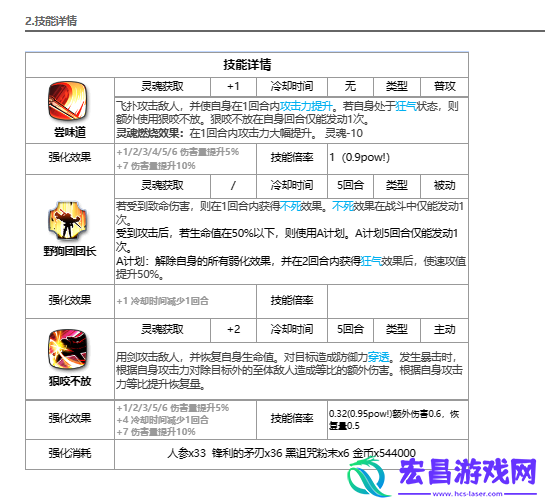
Task: Open the 穿透 blue link
Action: [379, 357]
